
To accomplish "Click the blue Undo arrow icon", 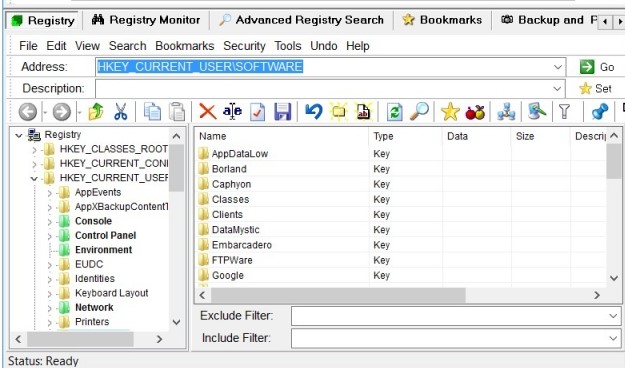I will point(314,112).
